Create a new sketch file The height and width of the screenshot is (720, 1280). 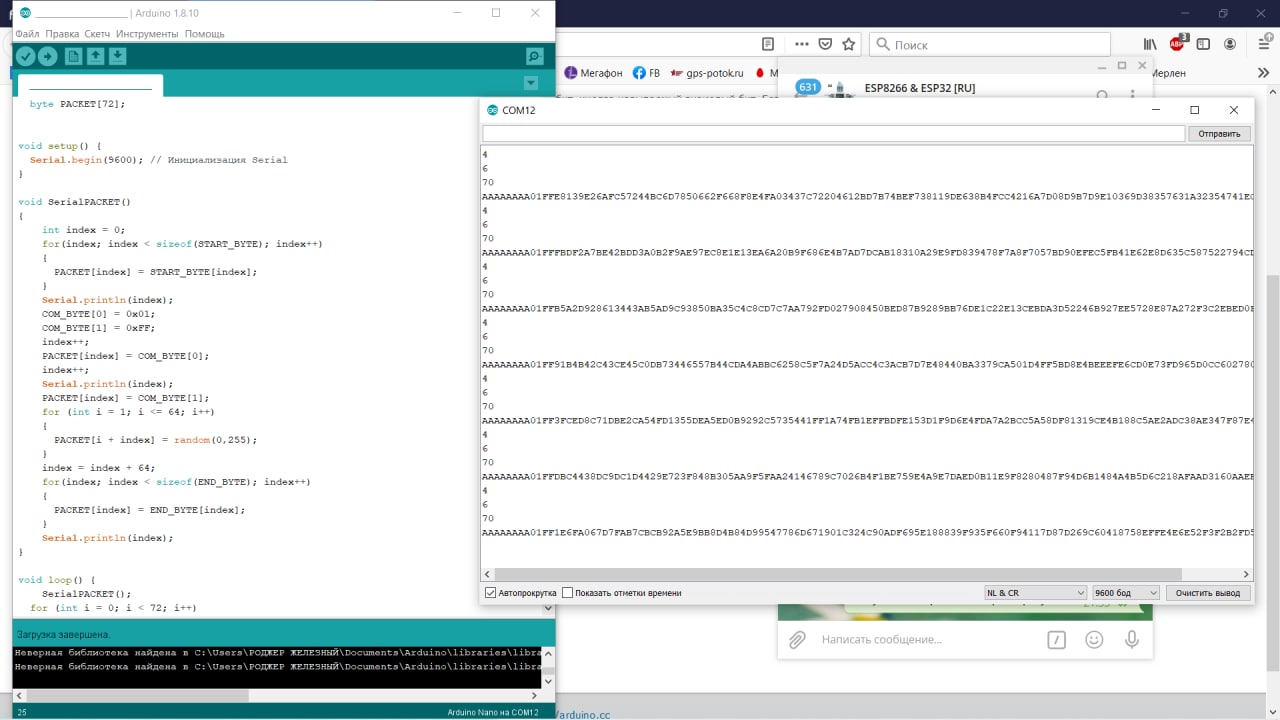[x=73, y=57]
